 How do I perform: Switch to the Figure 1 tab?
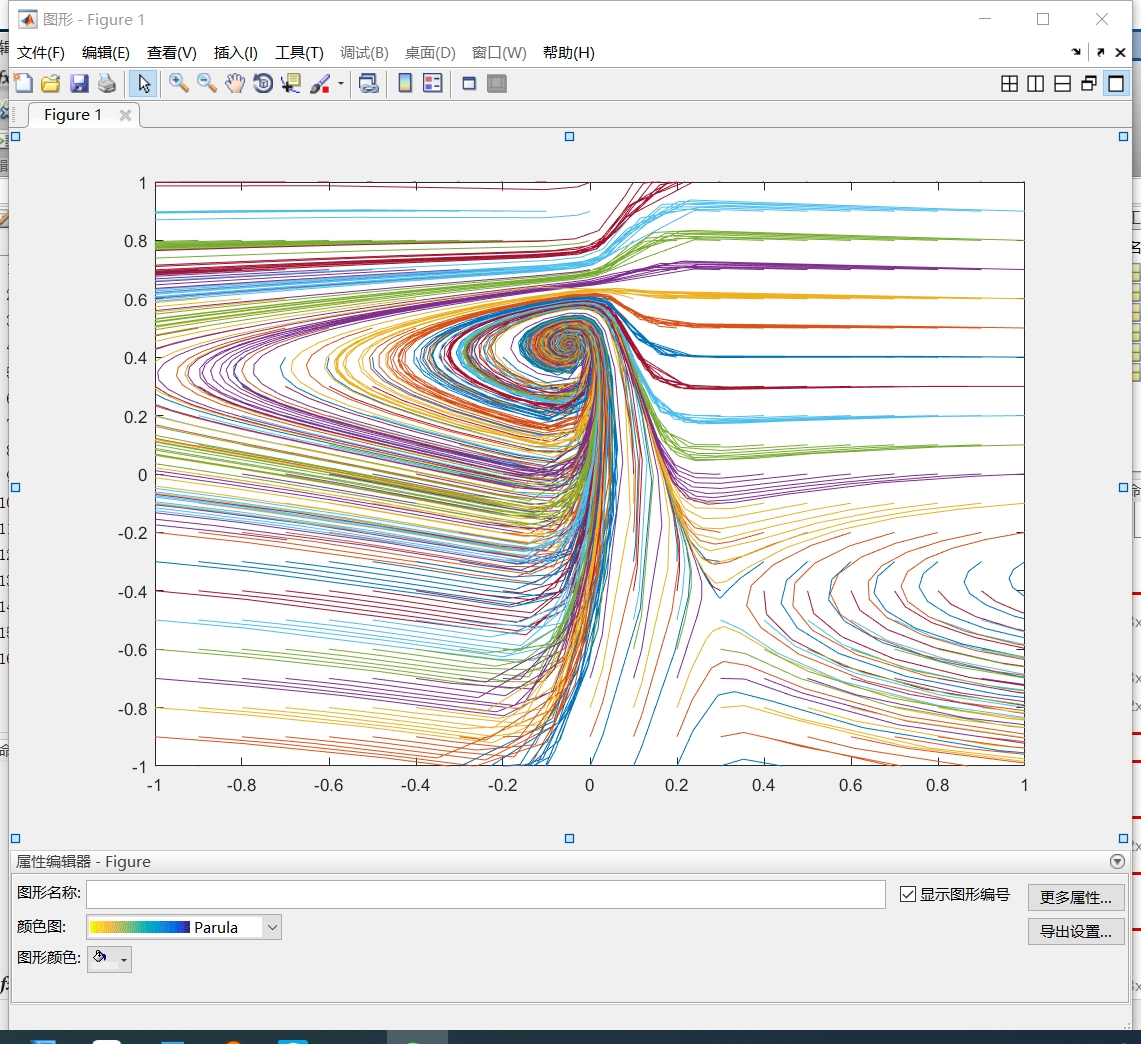pyautogui.click(x=73, y=115)
